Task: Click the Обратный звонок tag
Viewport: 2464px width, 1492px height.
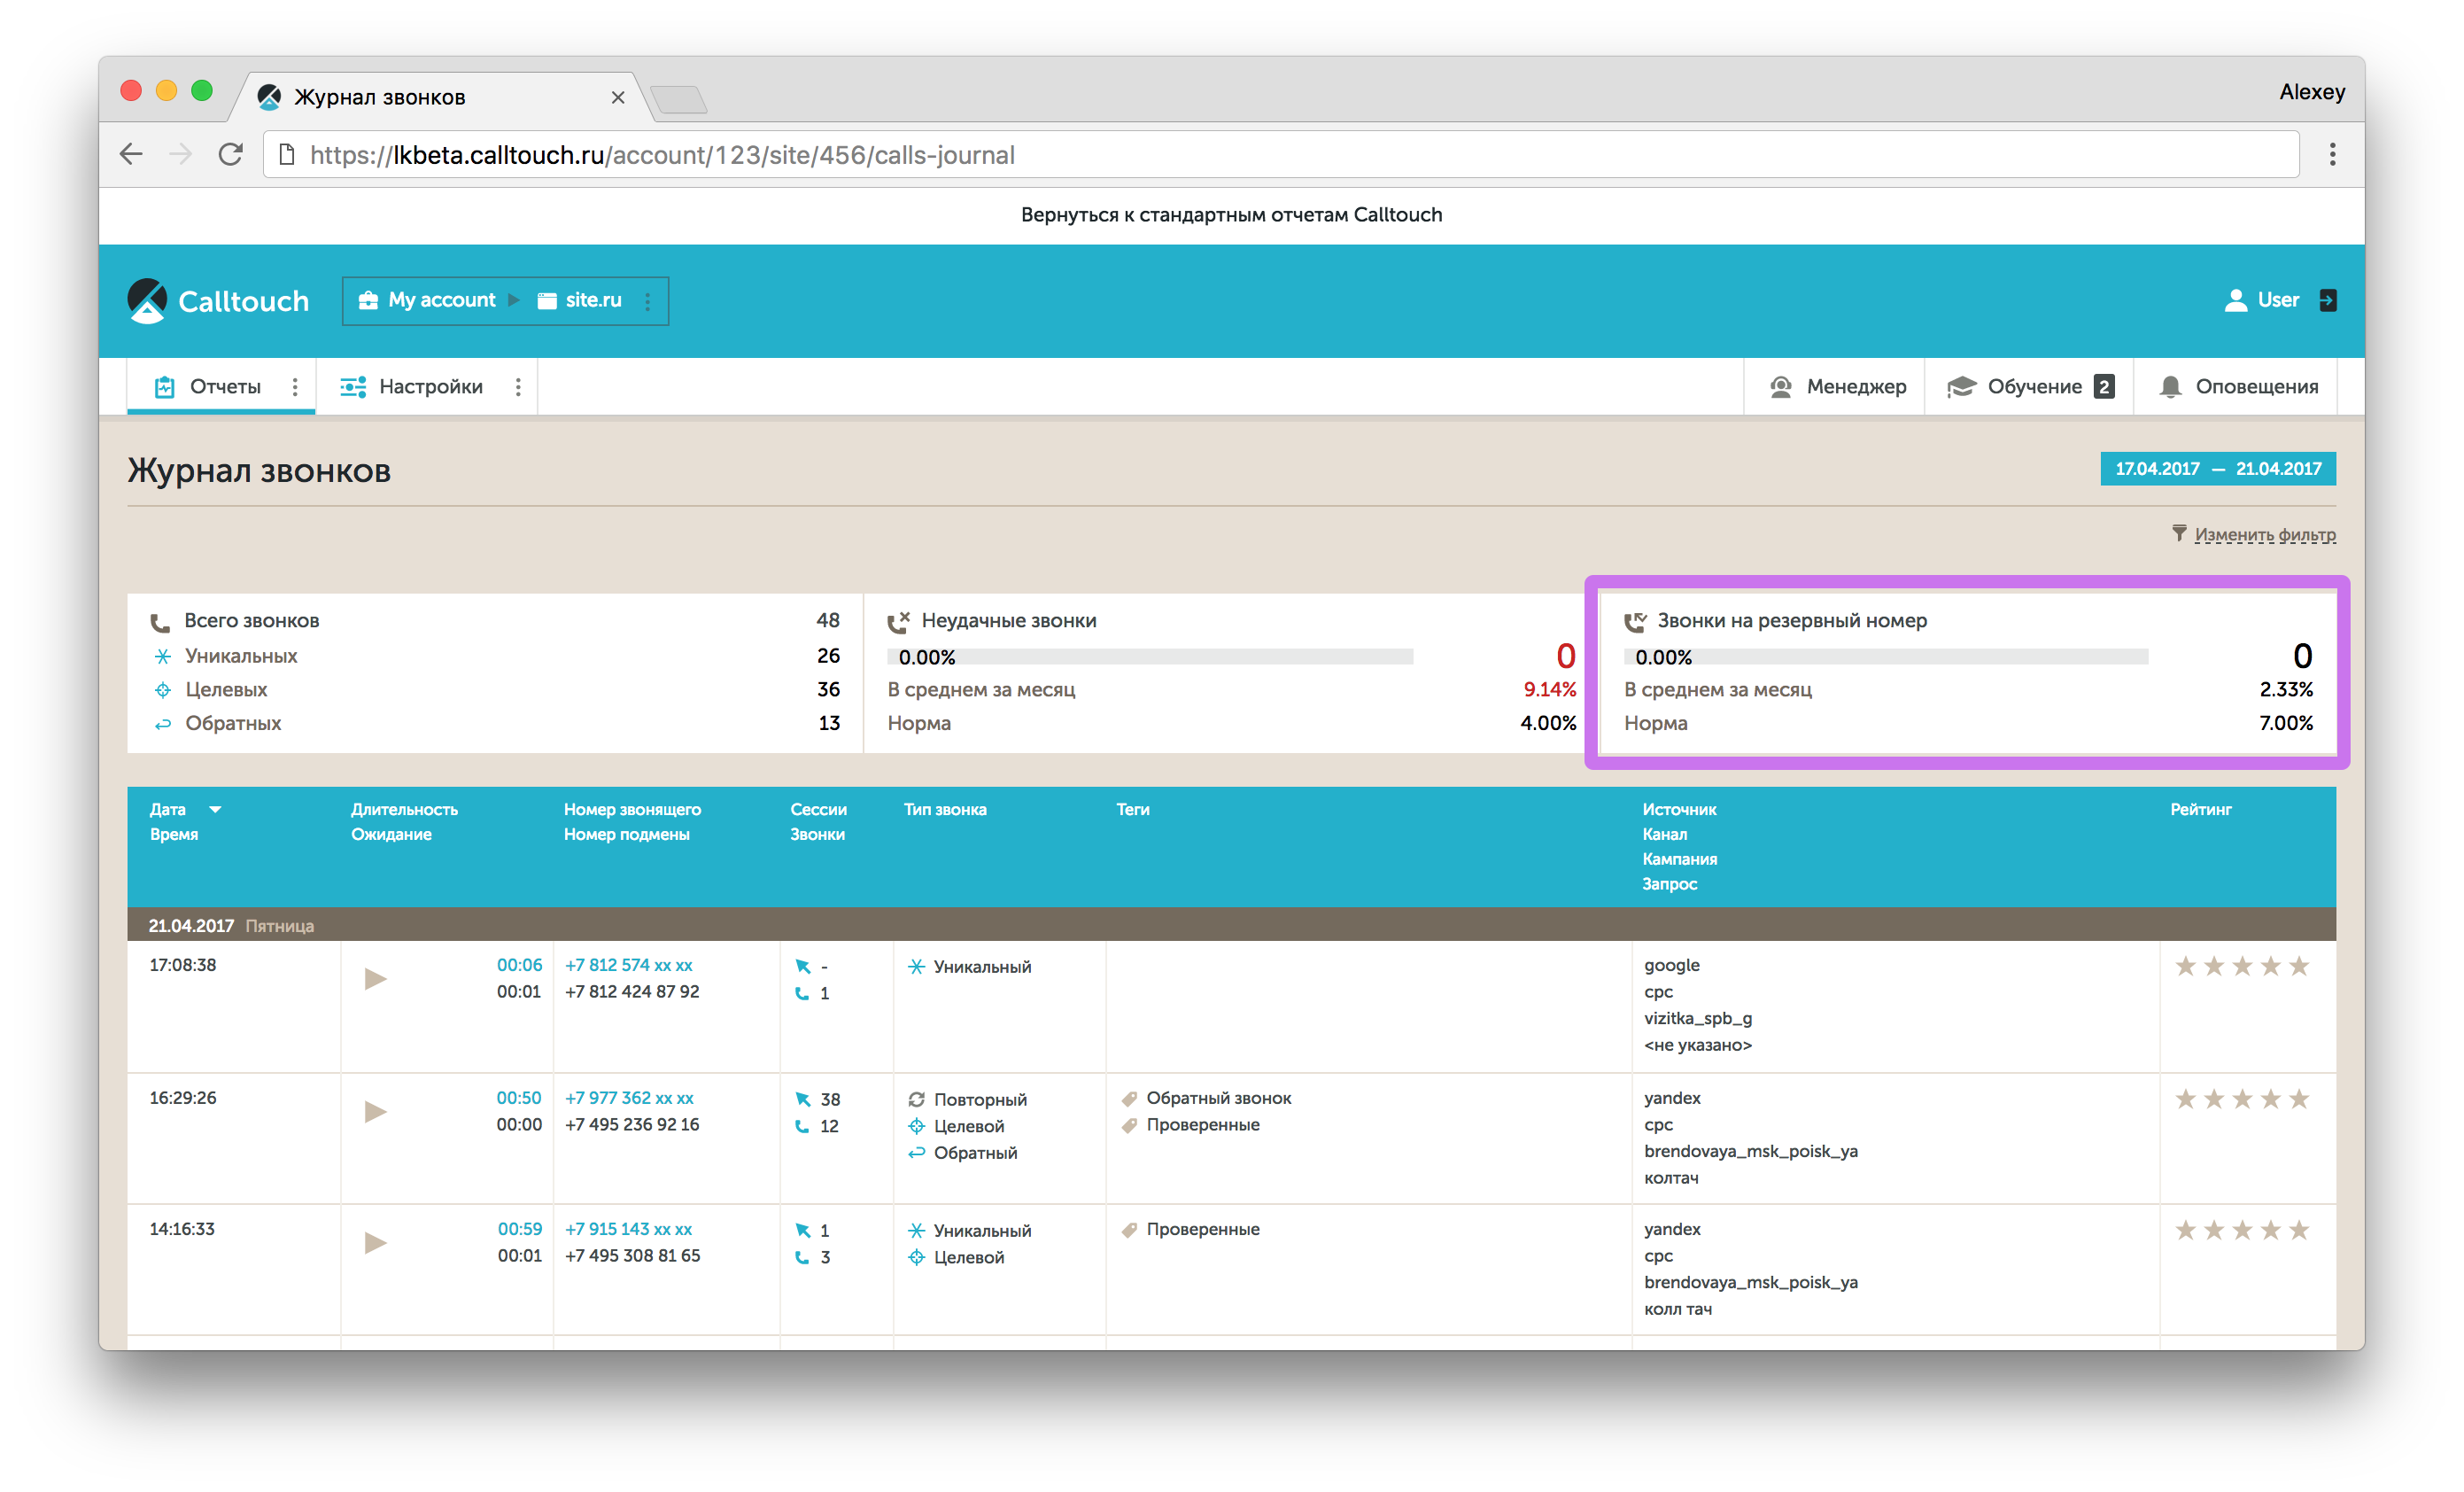Action: point(1218,1098)
